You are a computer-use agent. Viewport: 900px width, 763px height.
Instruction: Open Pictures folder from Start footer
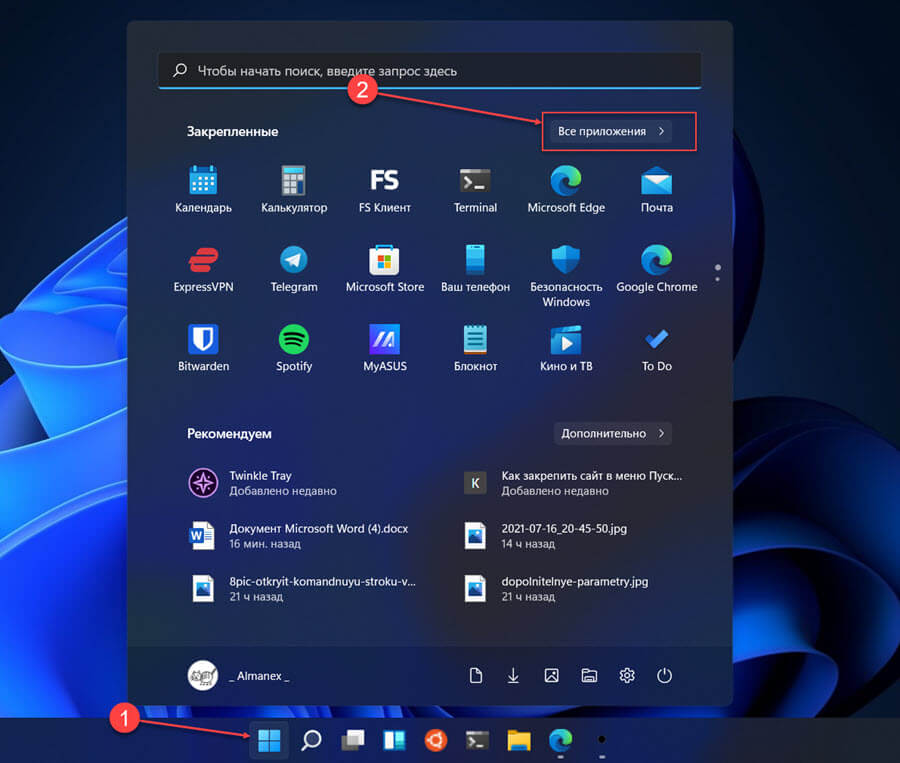coord(551,676)
